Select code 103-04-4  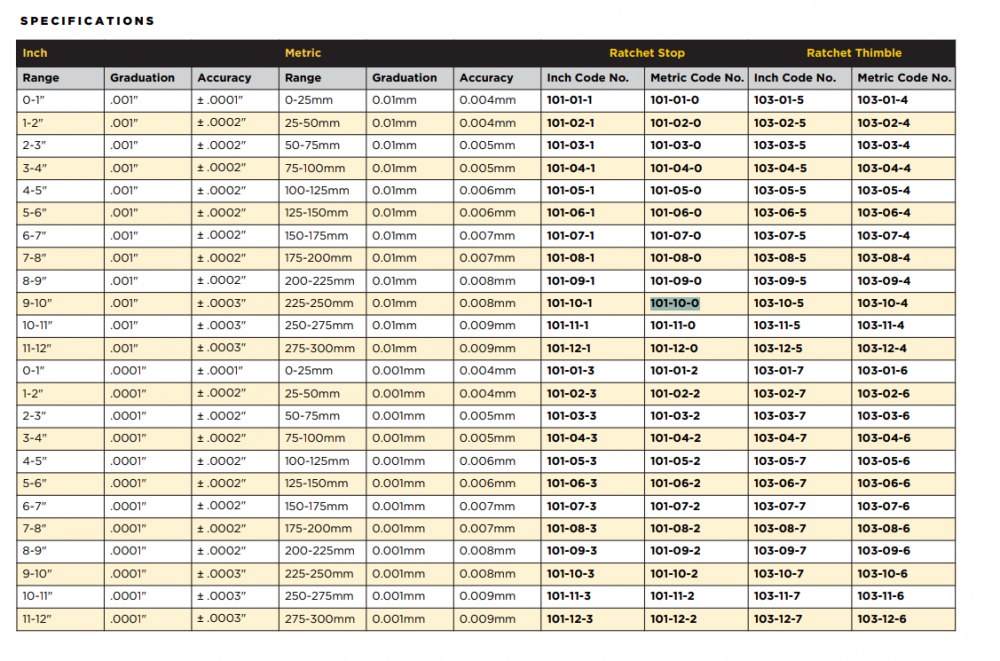[884, 168]
